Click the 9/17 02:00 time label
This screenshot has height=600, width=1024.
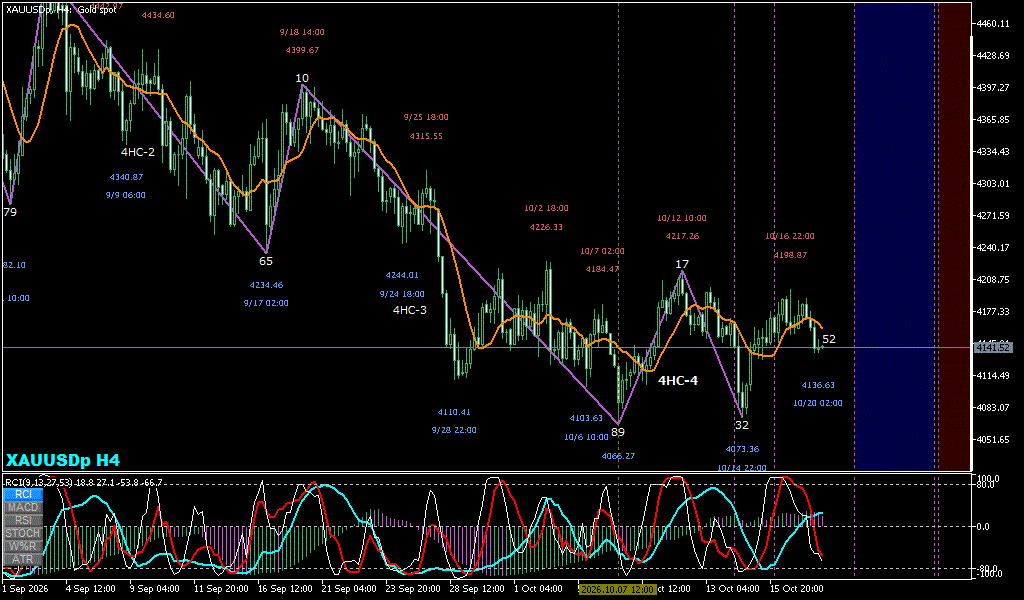click(x=266, y=304)
